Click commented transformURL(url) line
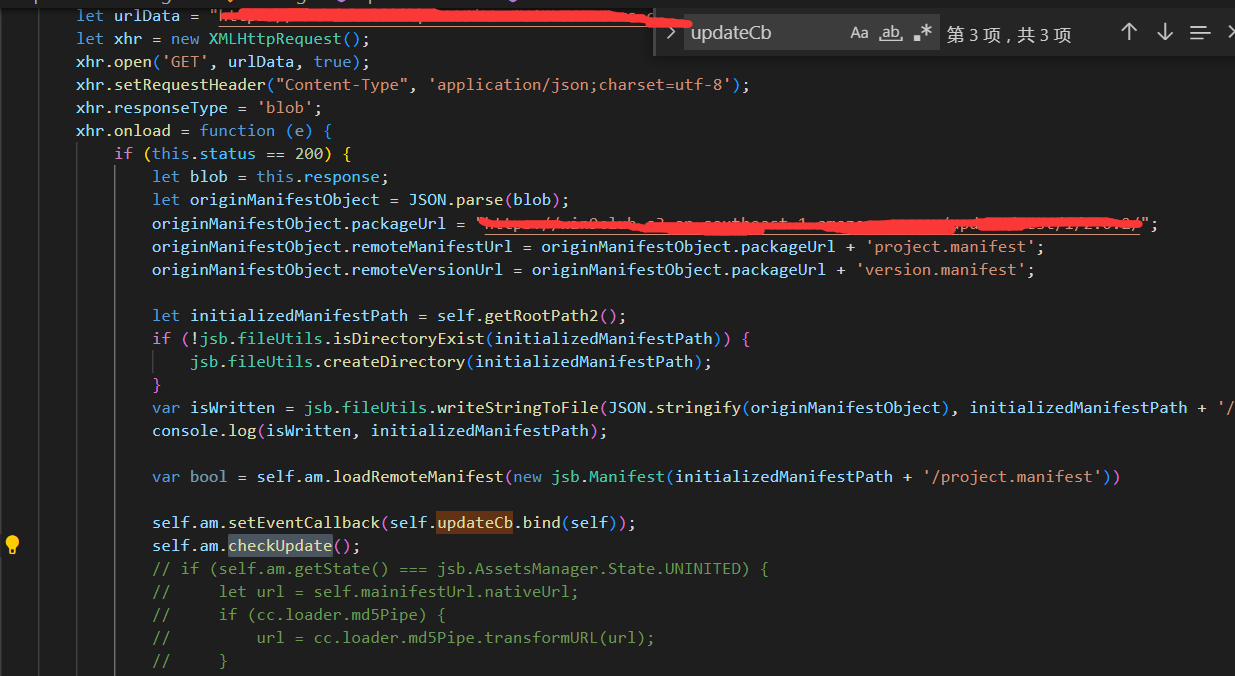This screenshot has height=676, width=1235. 405,637
